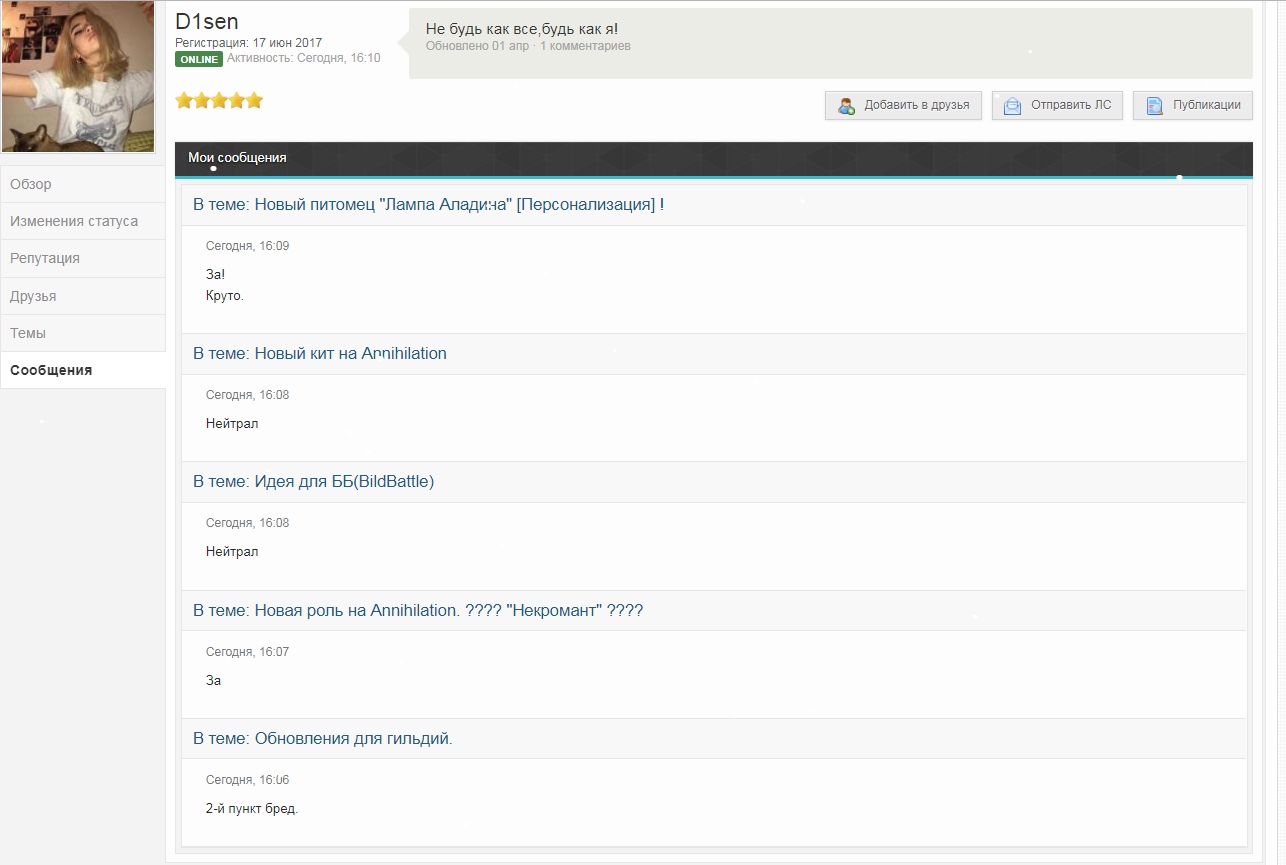Open the Темы sidebar tab
Image resolution: width=1286 pixels, height=865 pixels.
click(x=83, y=333)
